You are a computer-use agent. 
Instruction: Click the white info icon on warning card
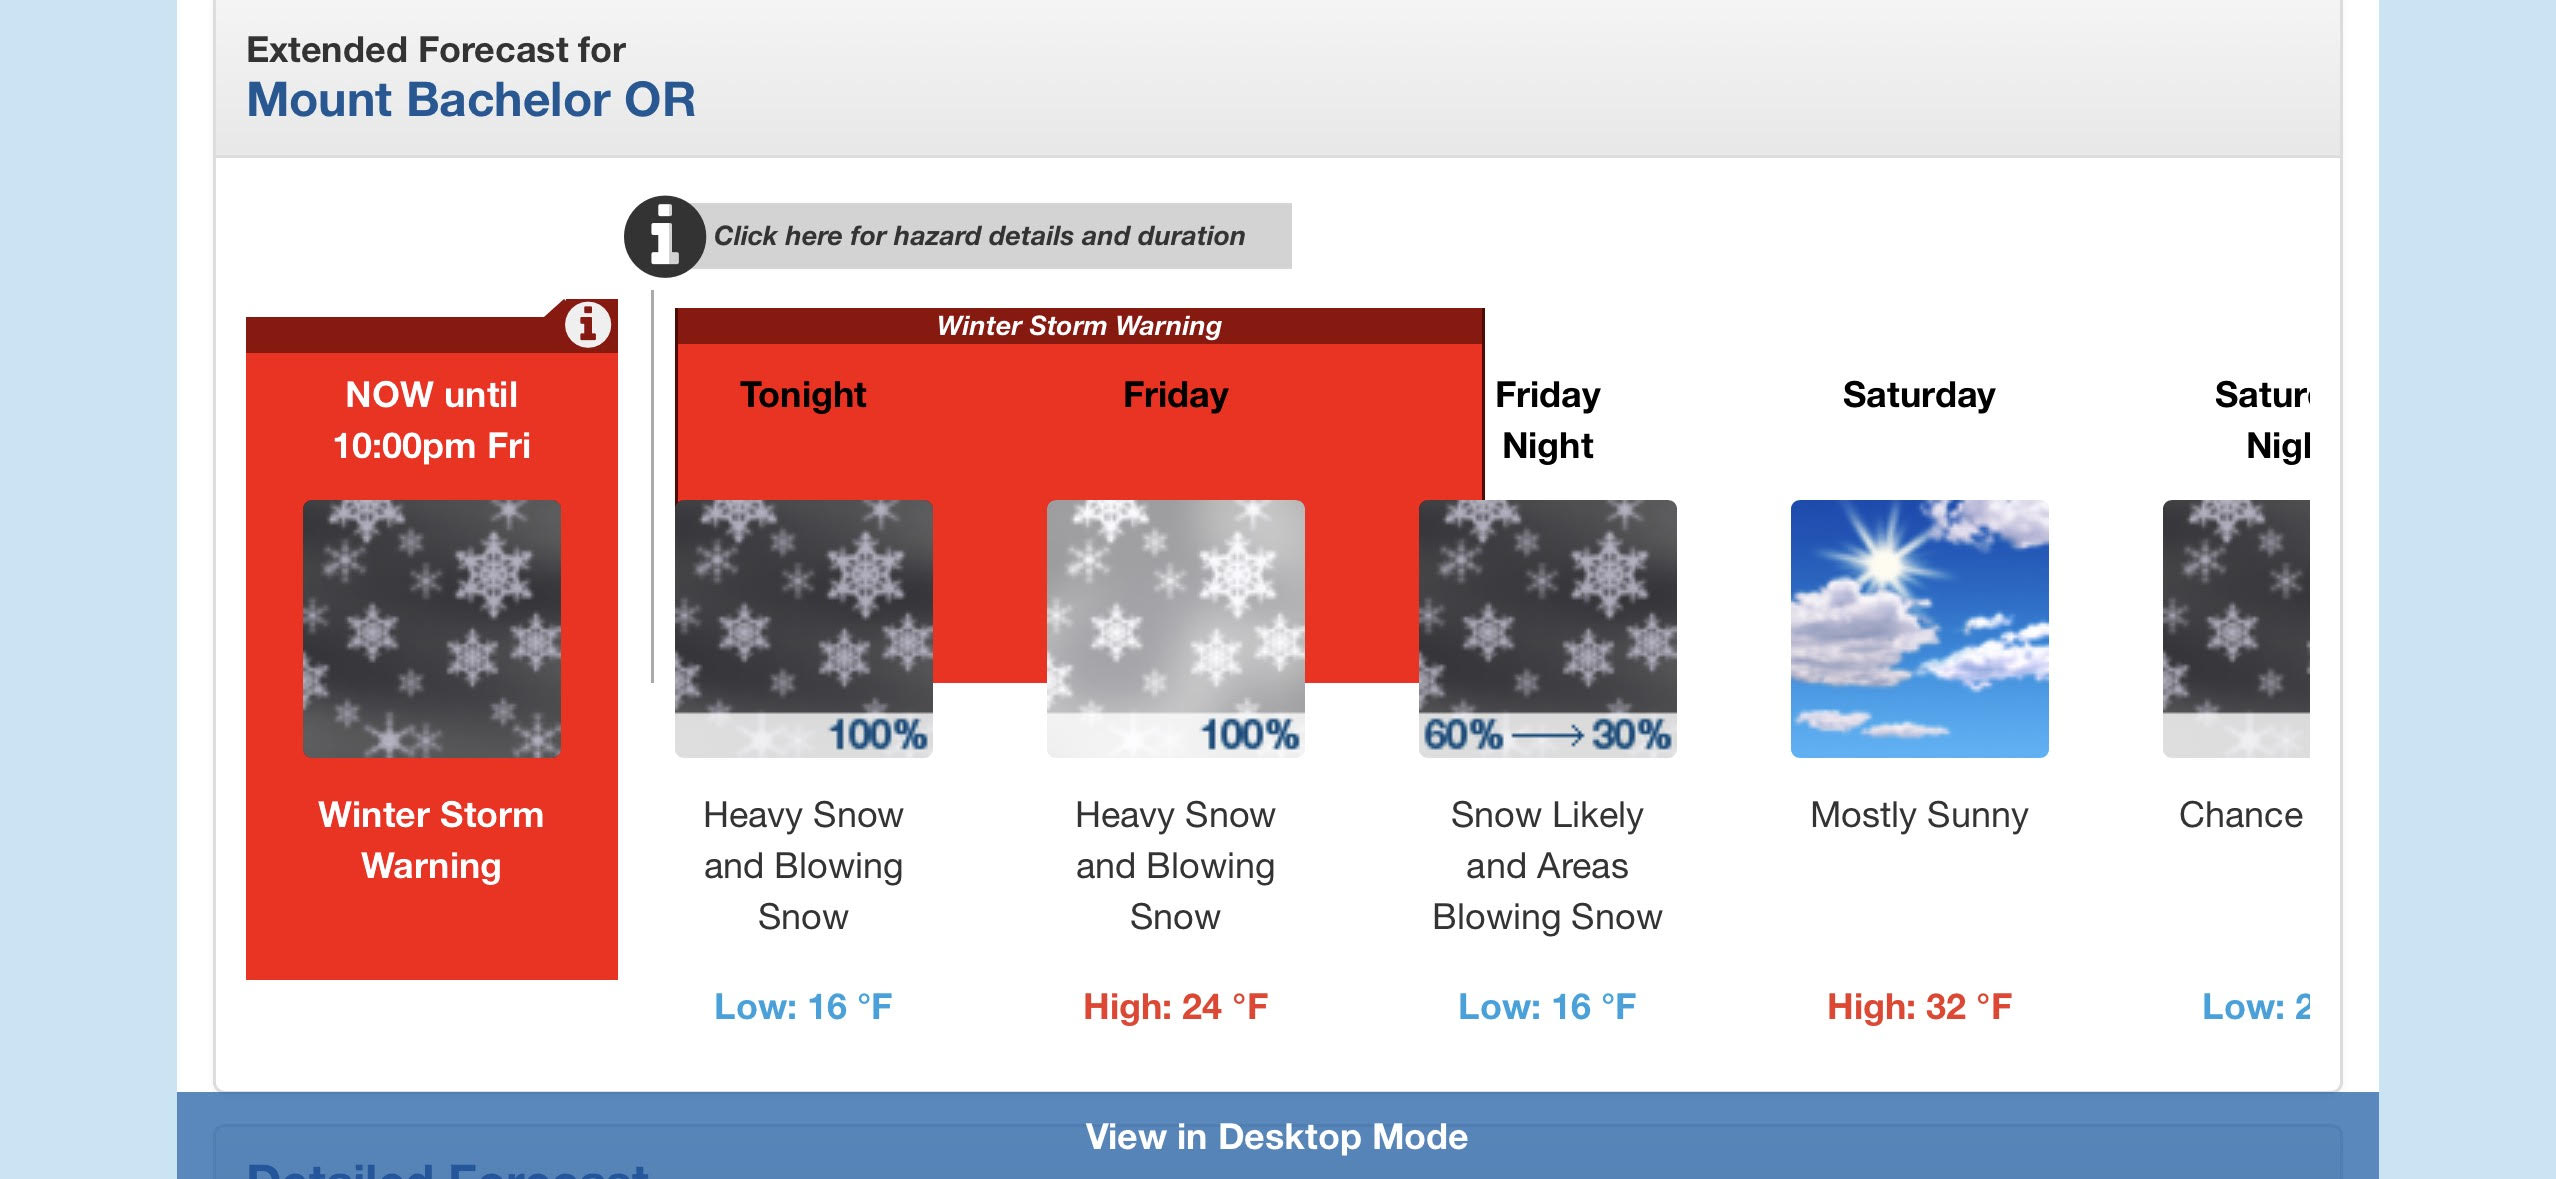pyautogui.click(x=588, y=324)
